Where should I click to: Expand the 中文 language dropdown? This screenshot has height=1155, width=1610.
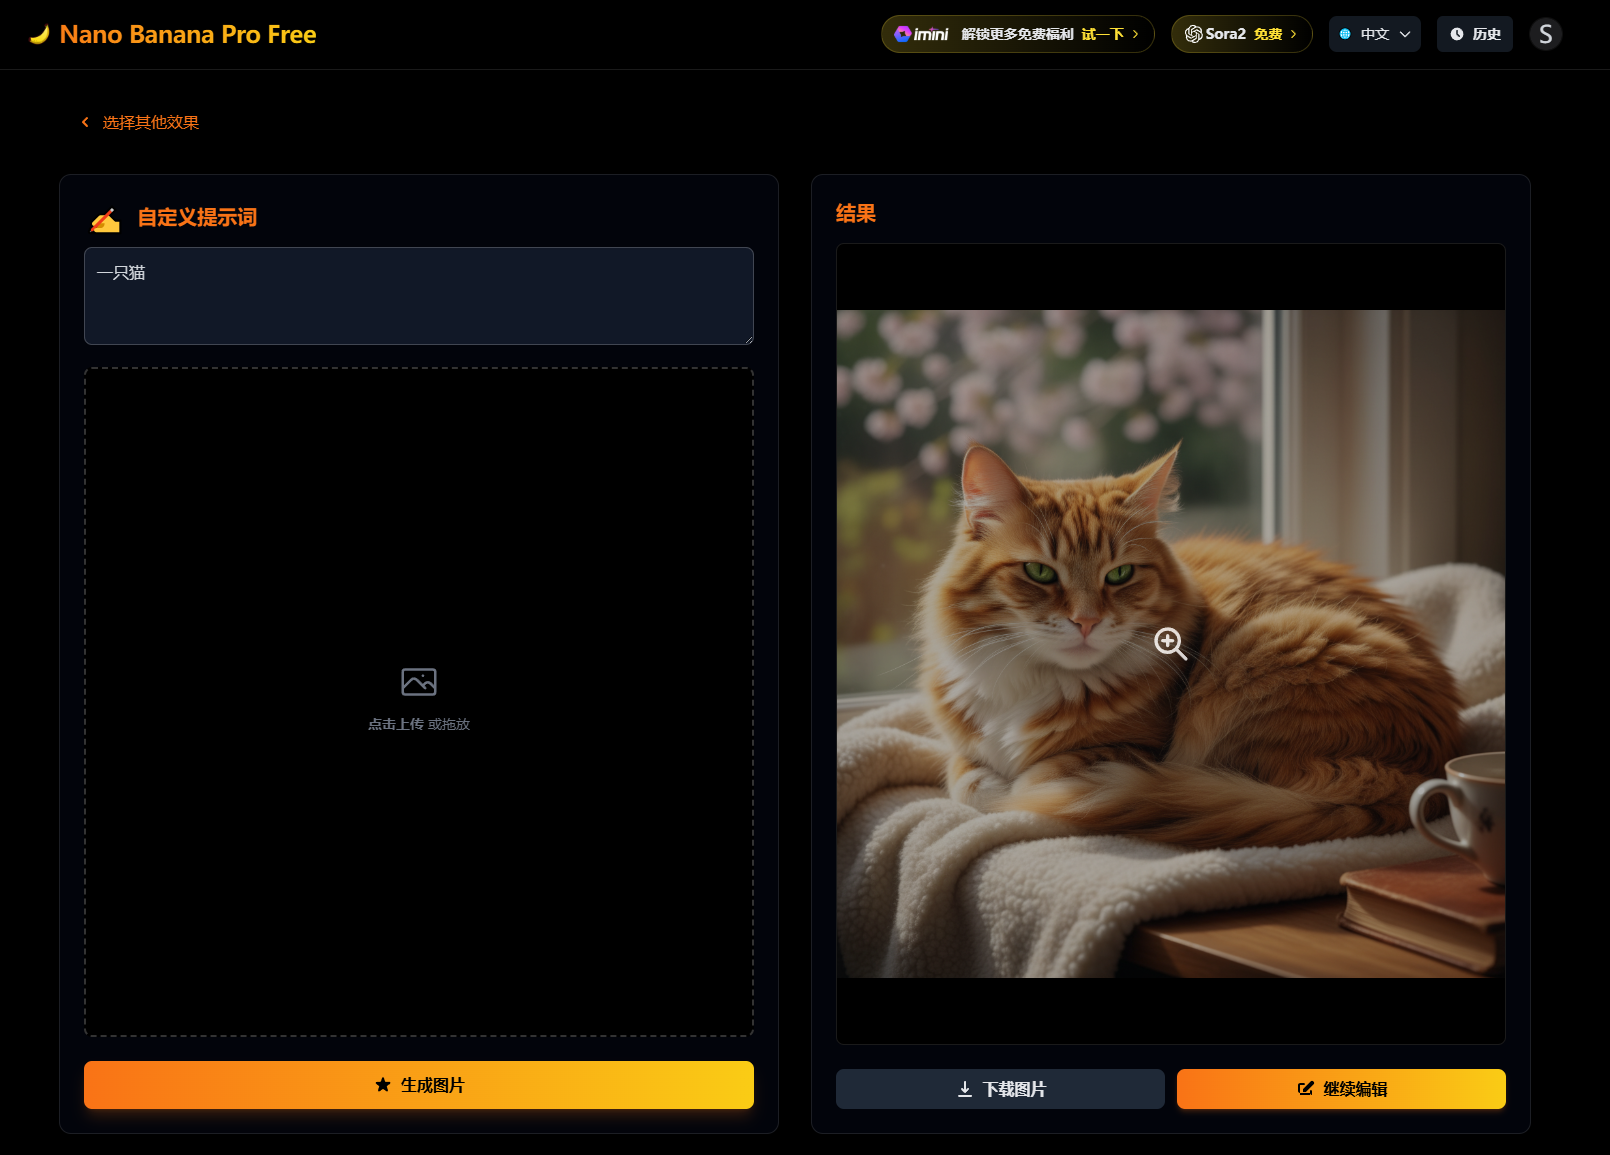(1374, 34)
